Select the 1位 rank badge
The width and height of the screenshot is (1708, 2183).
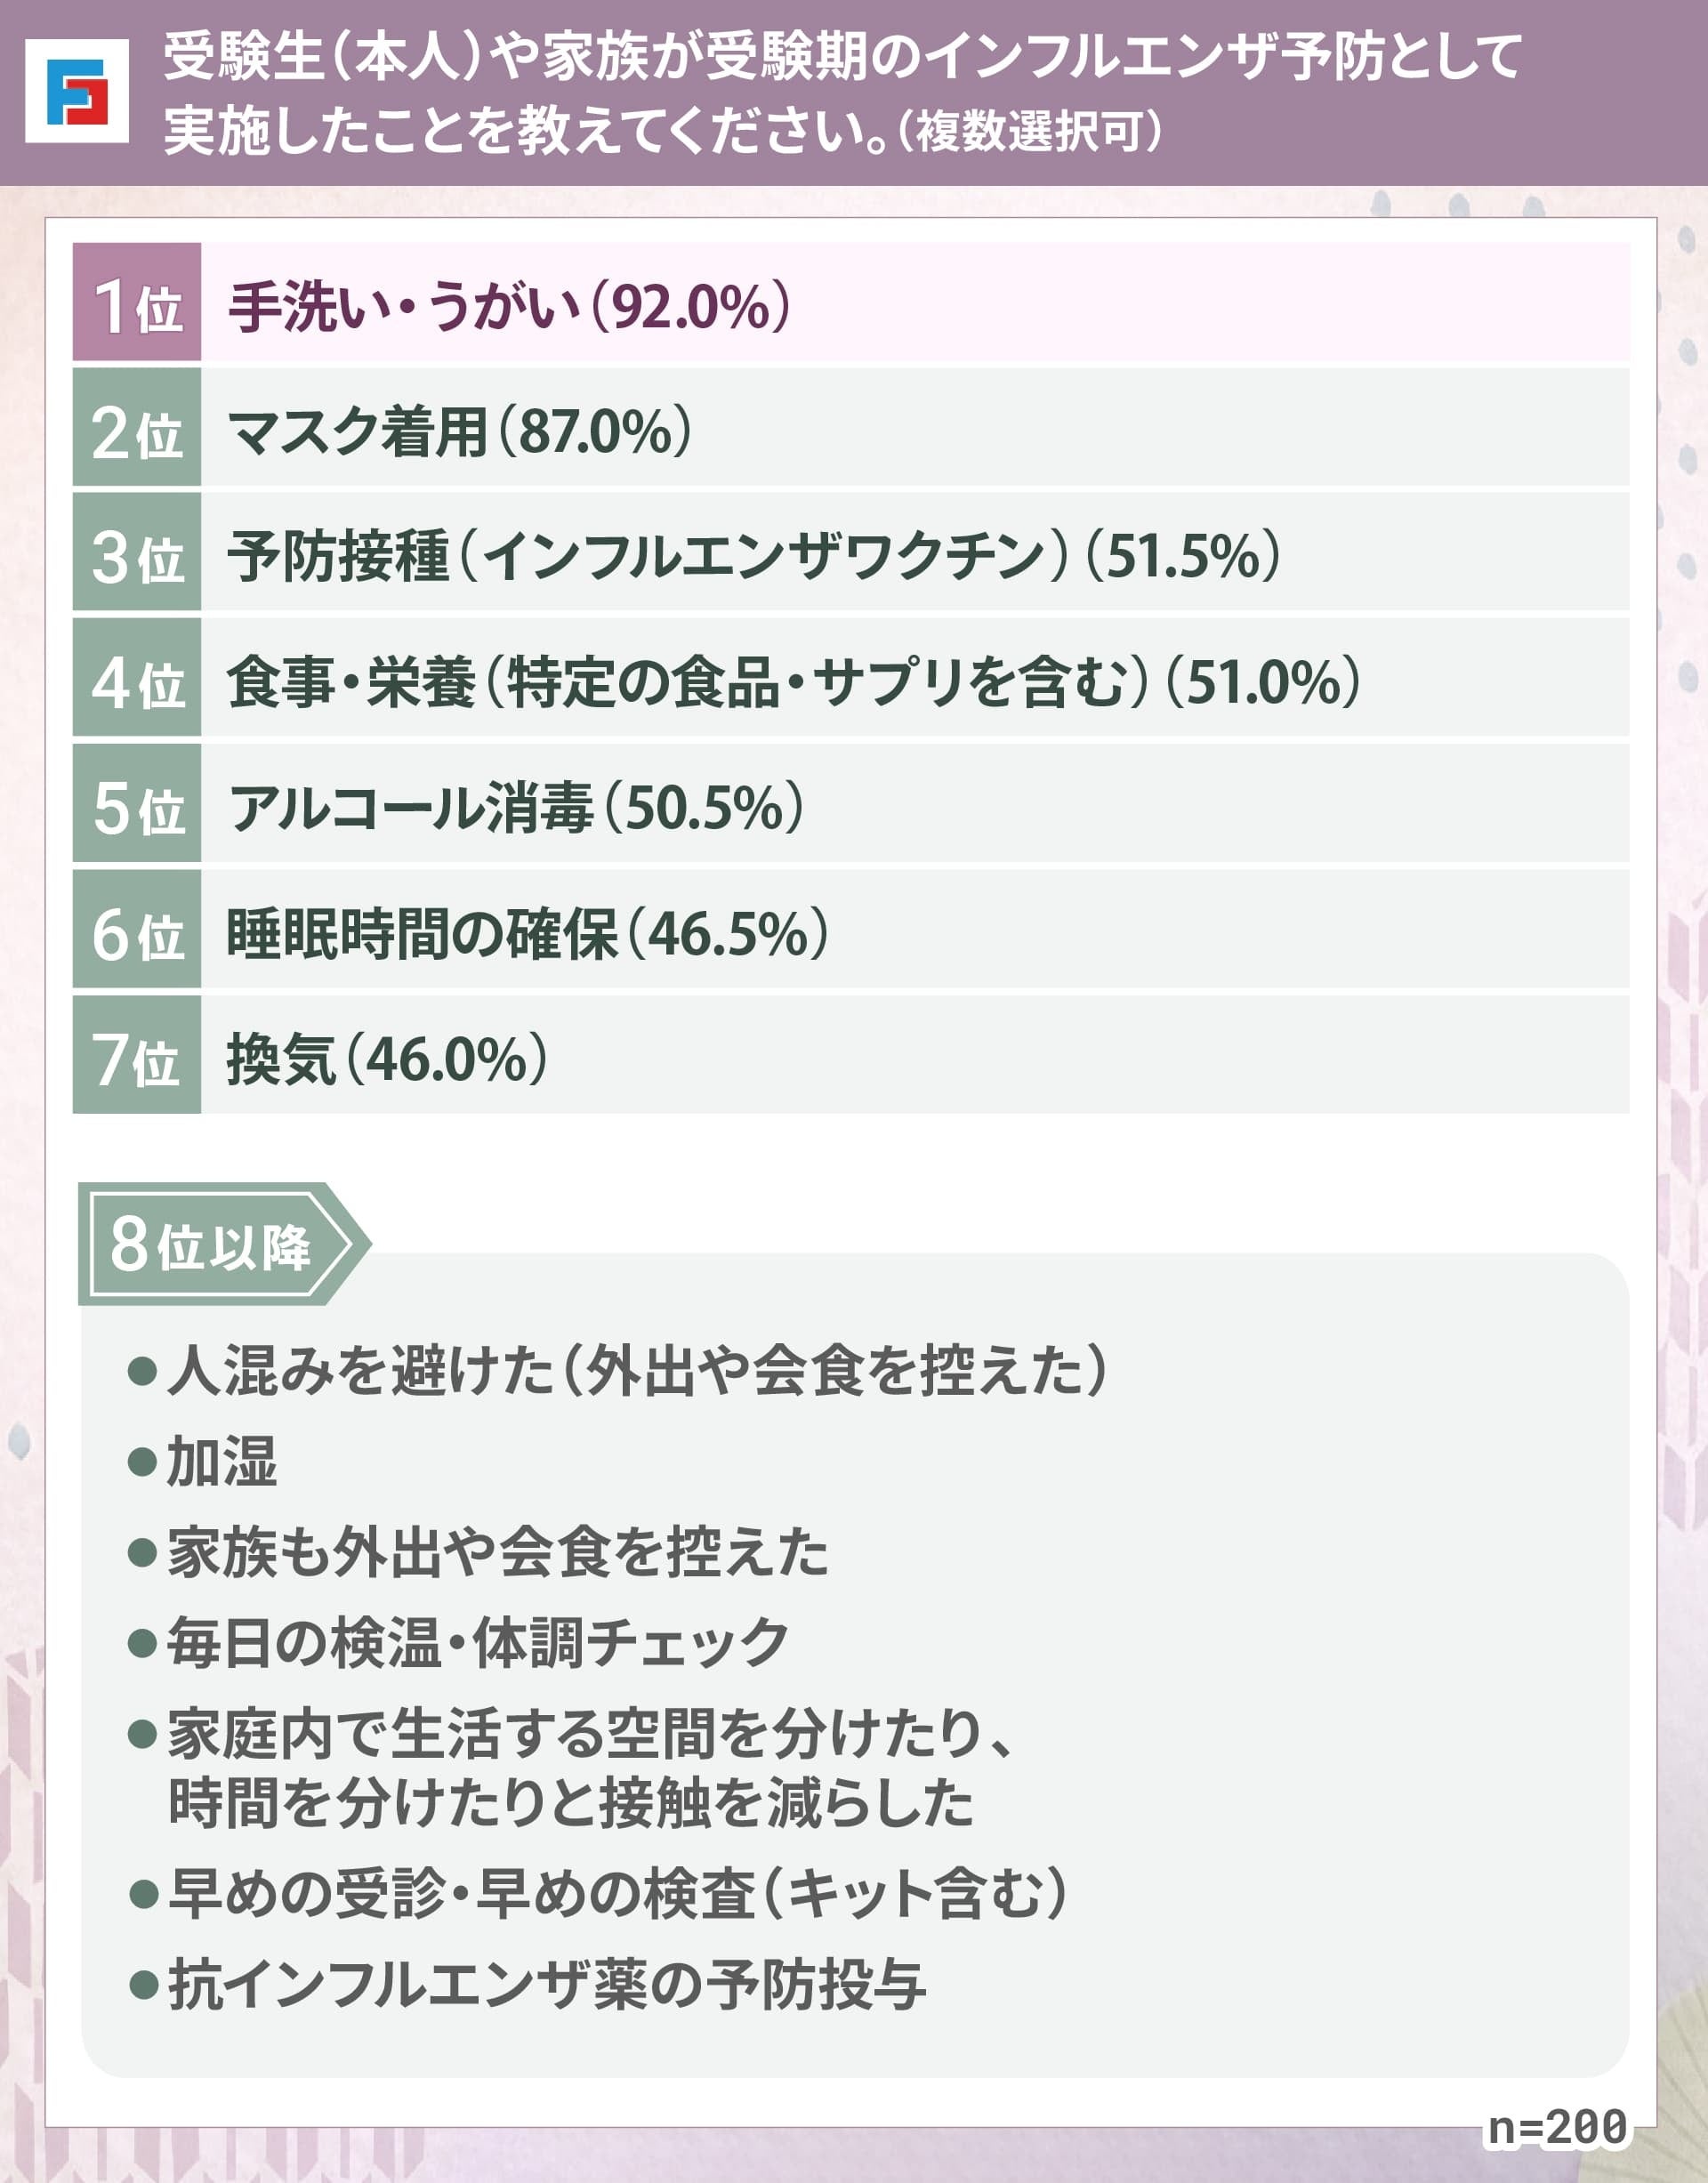tap(137, 302)
